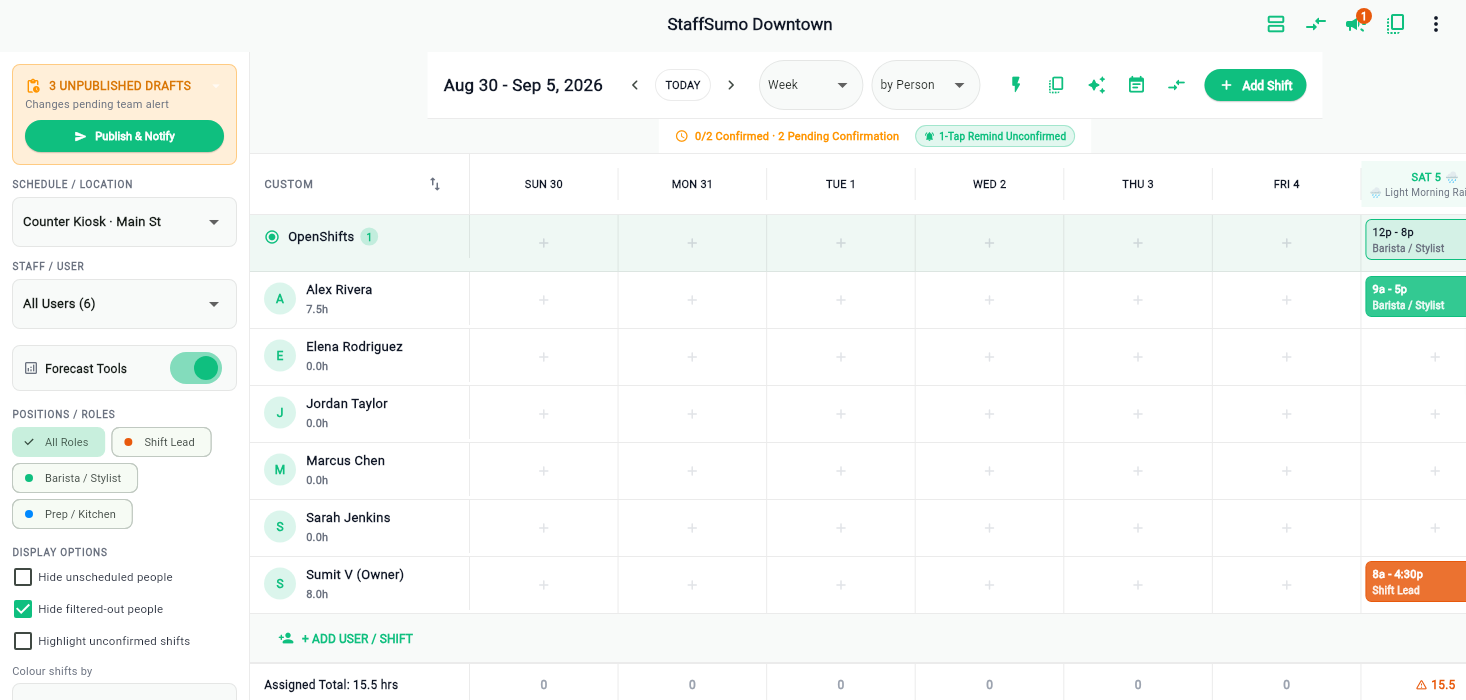Click the toolbar swap-arrows icon beside Add Shift
This screenshot has height=700, width=1466.
click(x=1176, y=85)
